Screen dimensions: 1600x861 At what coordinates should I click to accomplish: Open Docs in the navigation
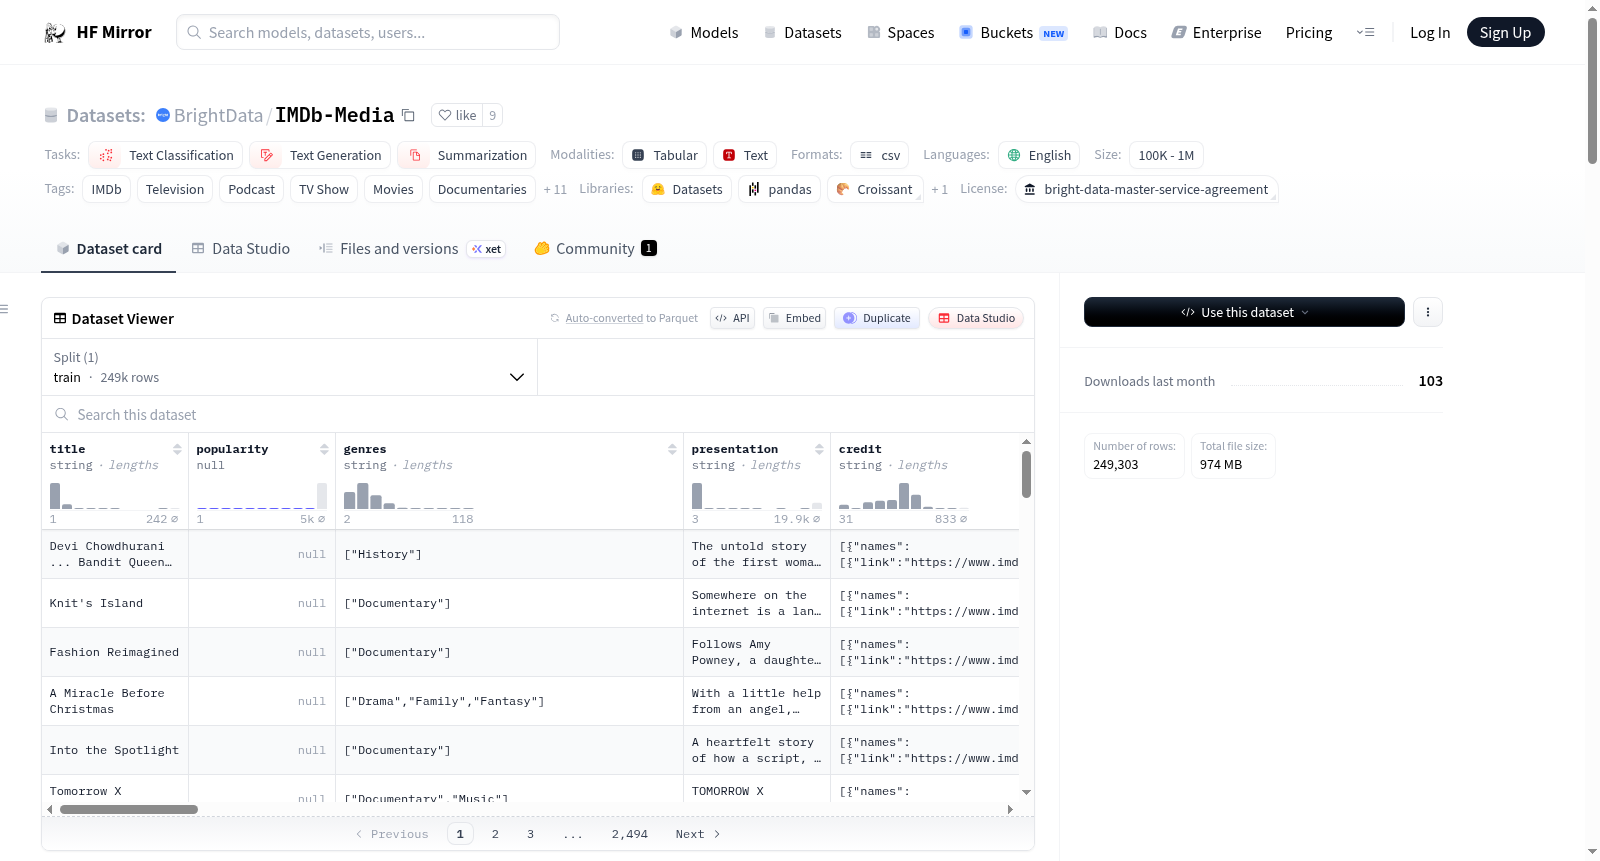(1120, 33)
